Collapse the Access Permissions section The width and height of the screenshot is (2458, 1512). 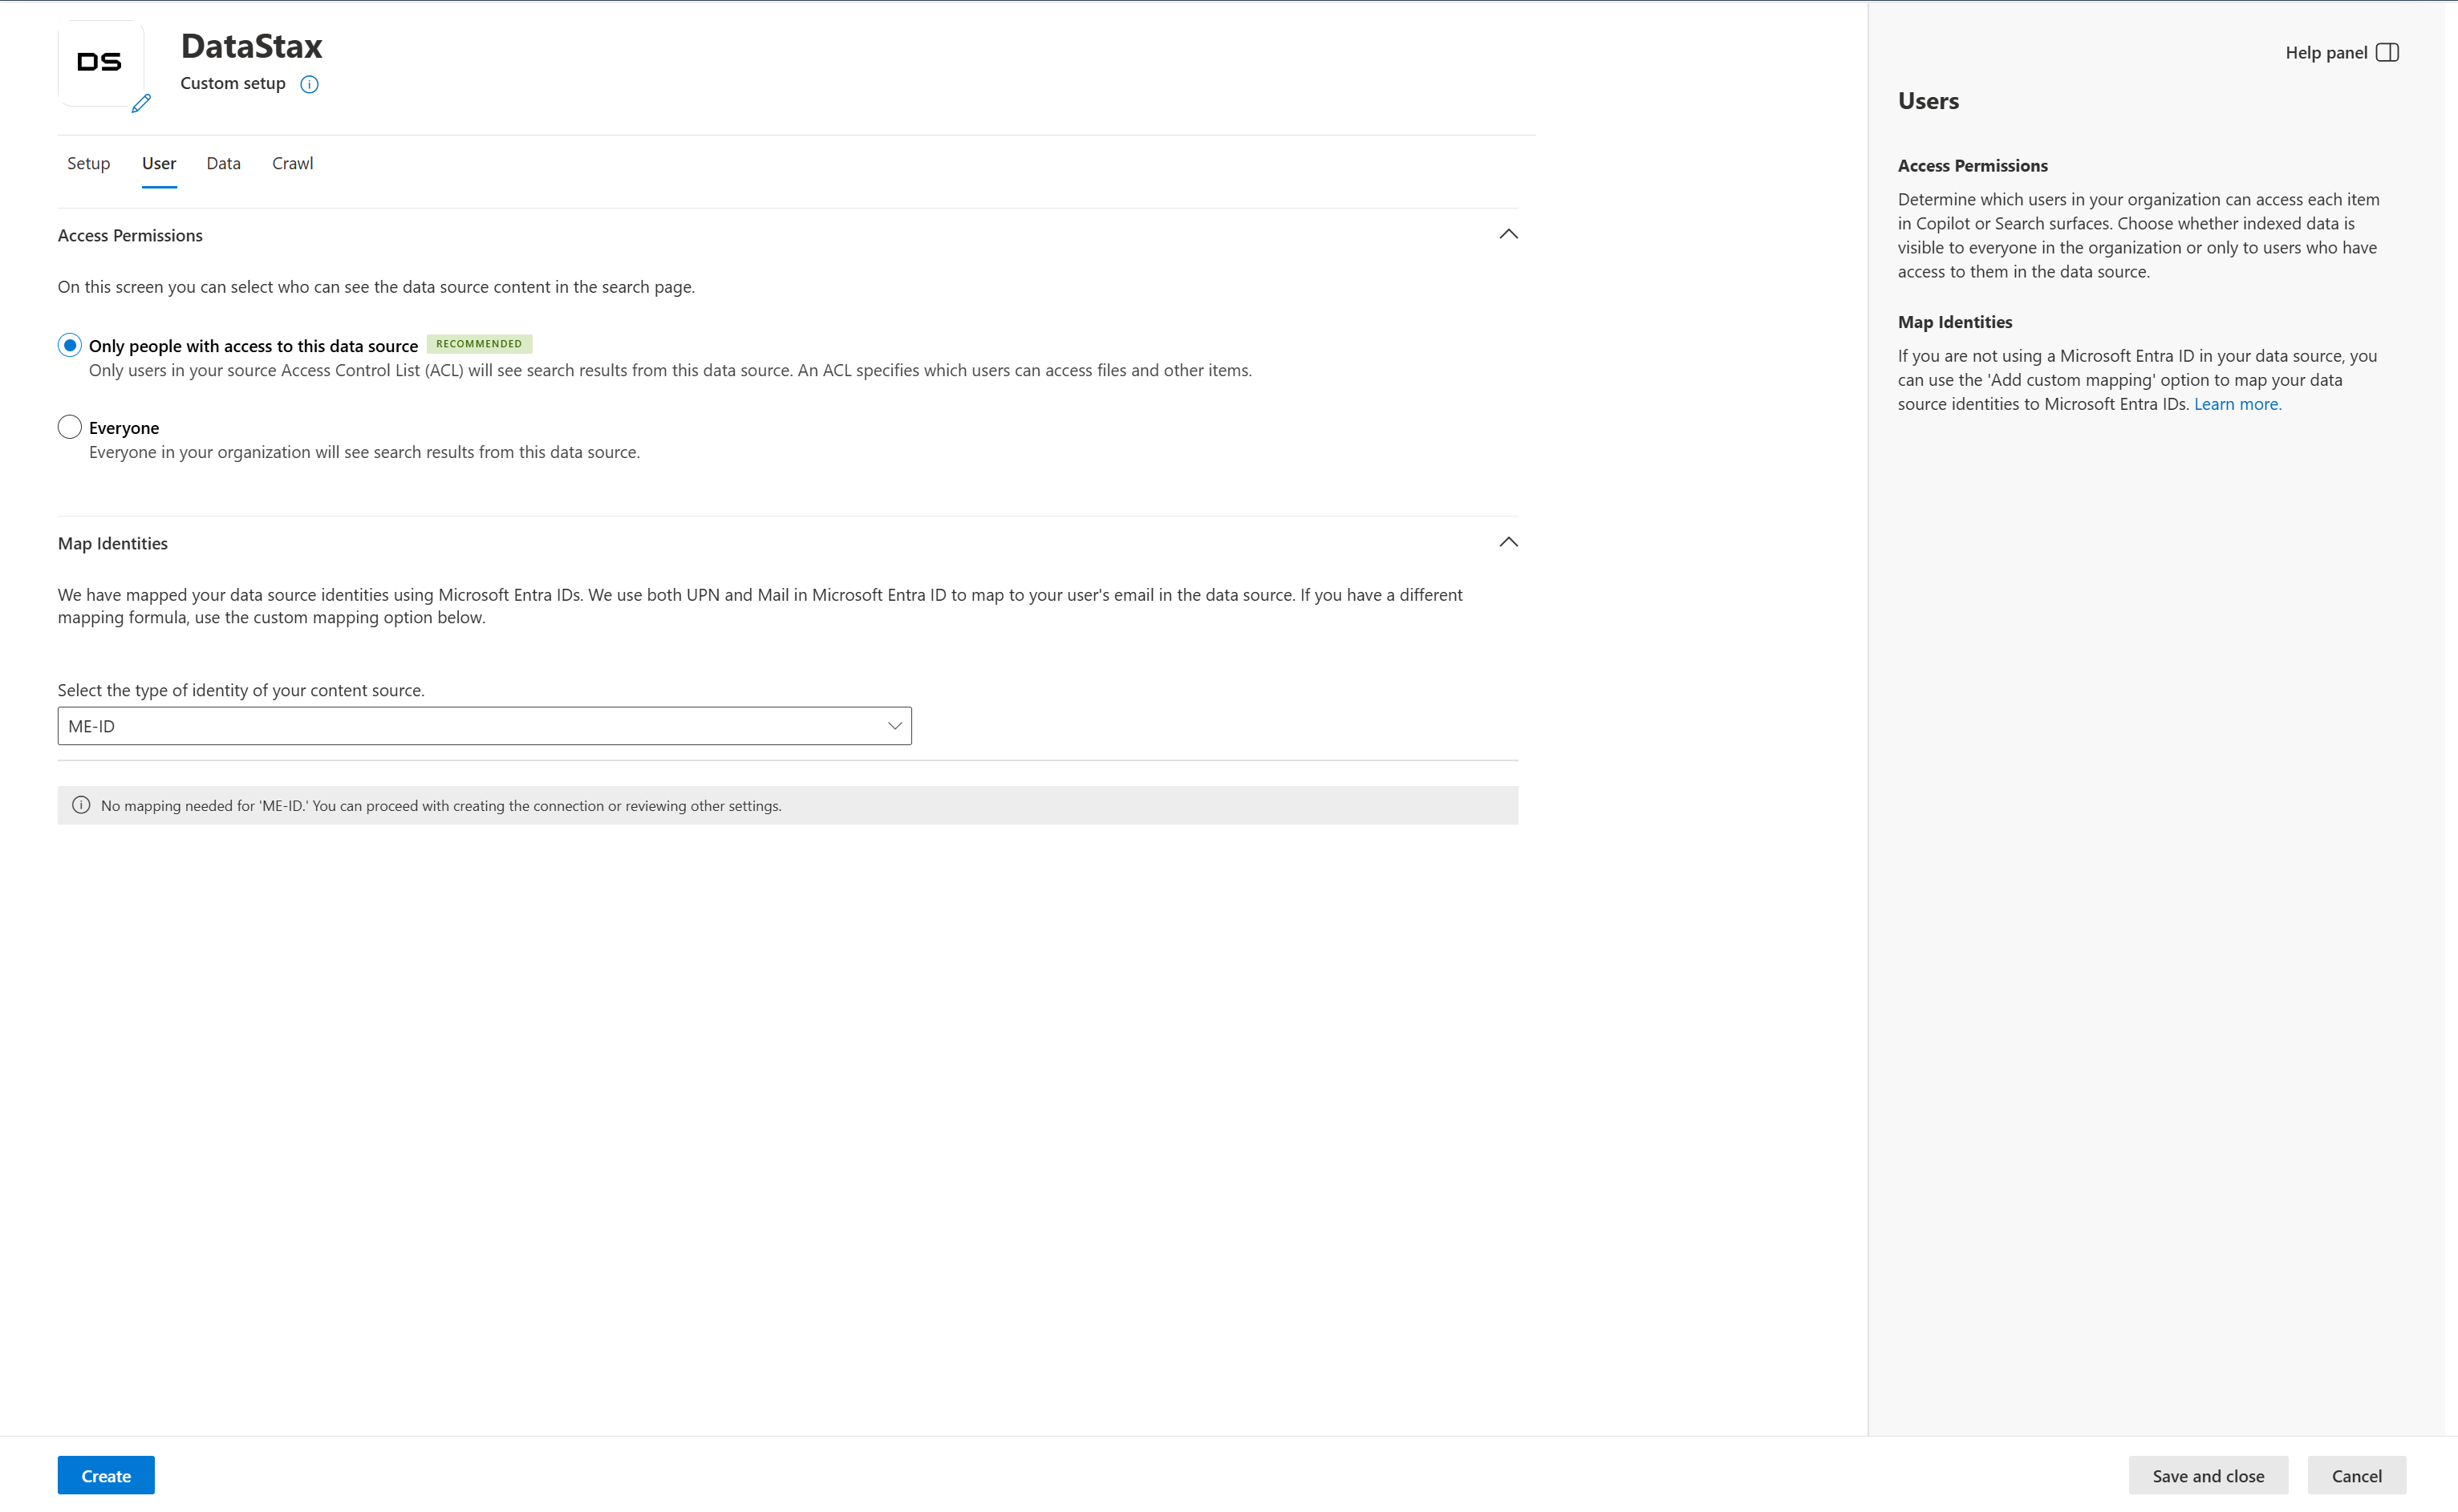pos(1507,234)
